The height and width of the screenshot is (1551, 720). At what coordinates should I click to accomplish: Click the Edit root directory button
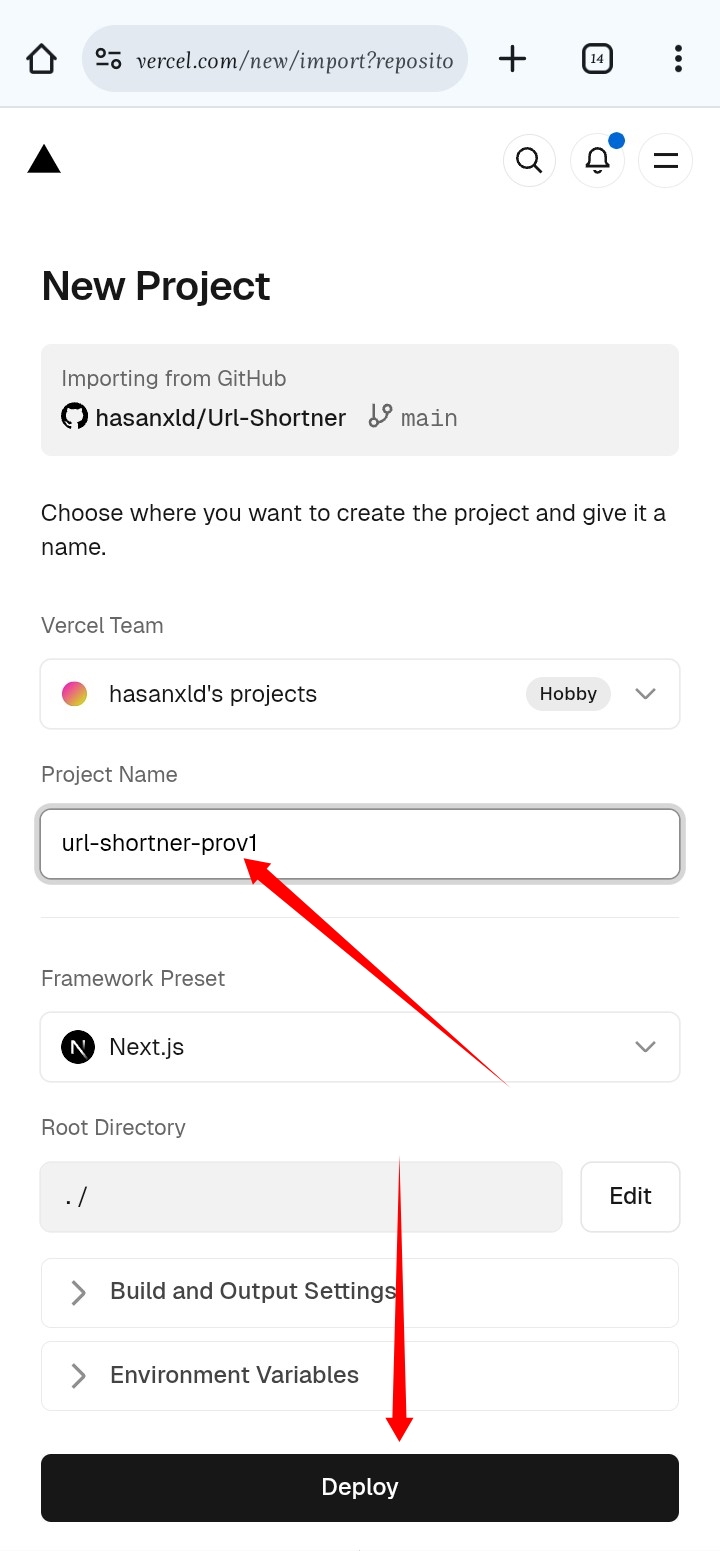tap(630, 1196)
